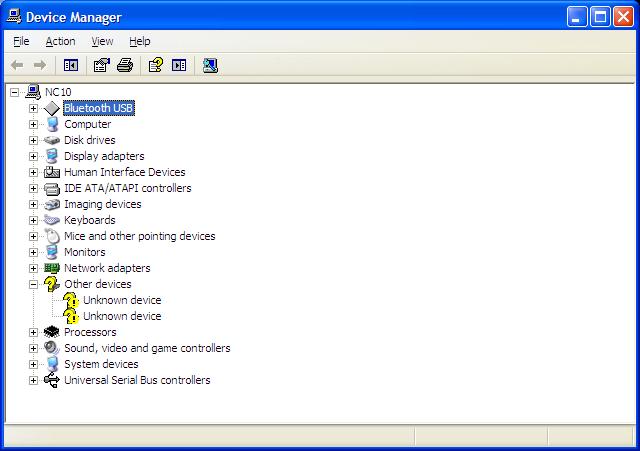640x451 pixels.
Task: Click the USB controllers icon
Action: (x=52, y=380)
